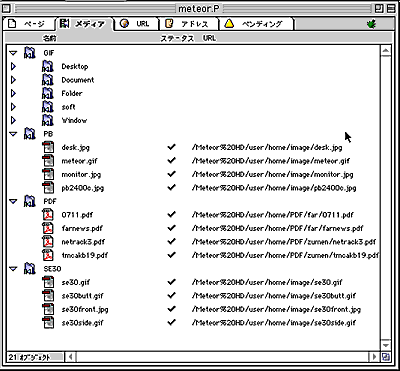Select the meteor.gif file name
Screen dimensions: 400x371
(x=79, y=161)
